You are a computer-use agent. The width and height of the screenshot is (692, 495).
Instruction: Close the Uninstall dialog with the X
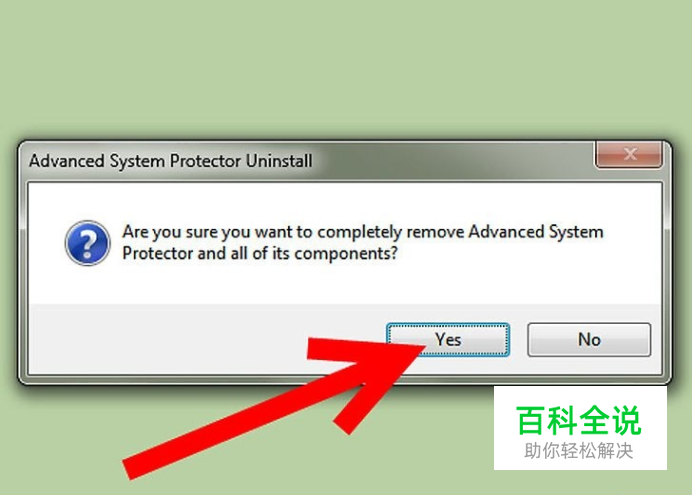point(629,154)
